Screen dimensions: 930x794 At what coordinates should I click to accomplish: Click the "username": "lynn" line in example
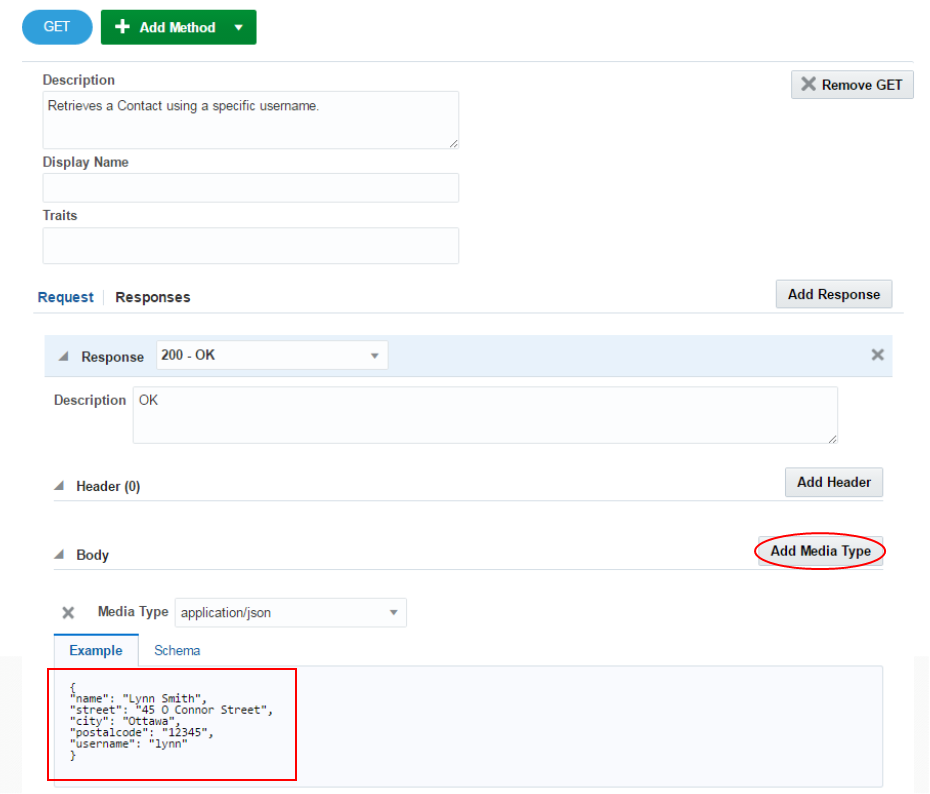pyautogui.click(x=128, y=744)
